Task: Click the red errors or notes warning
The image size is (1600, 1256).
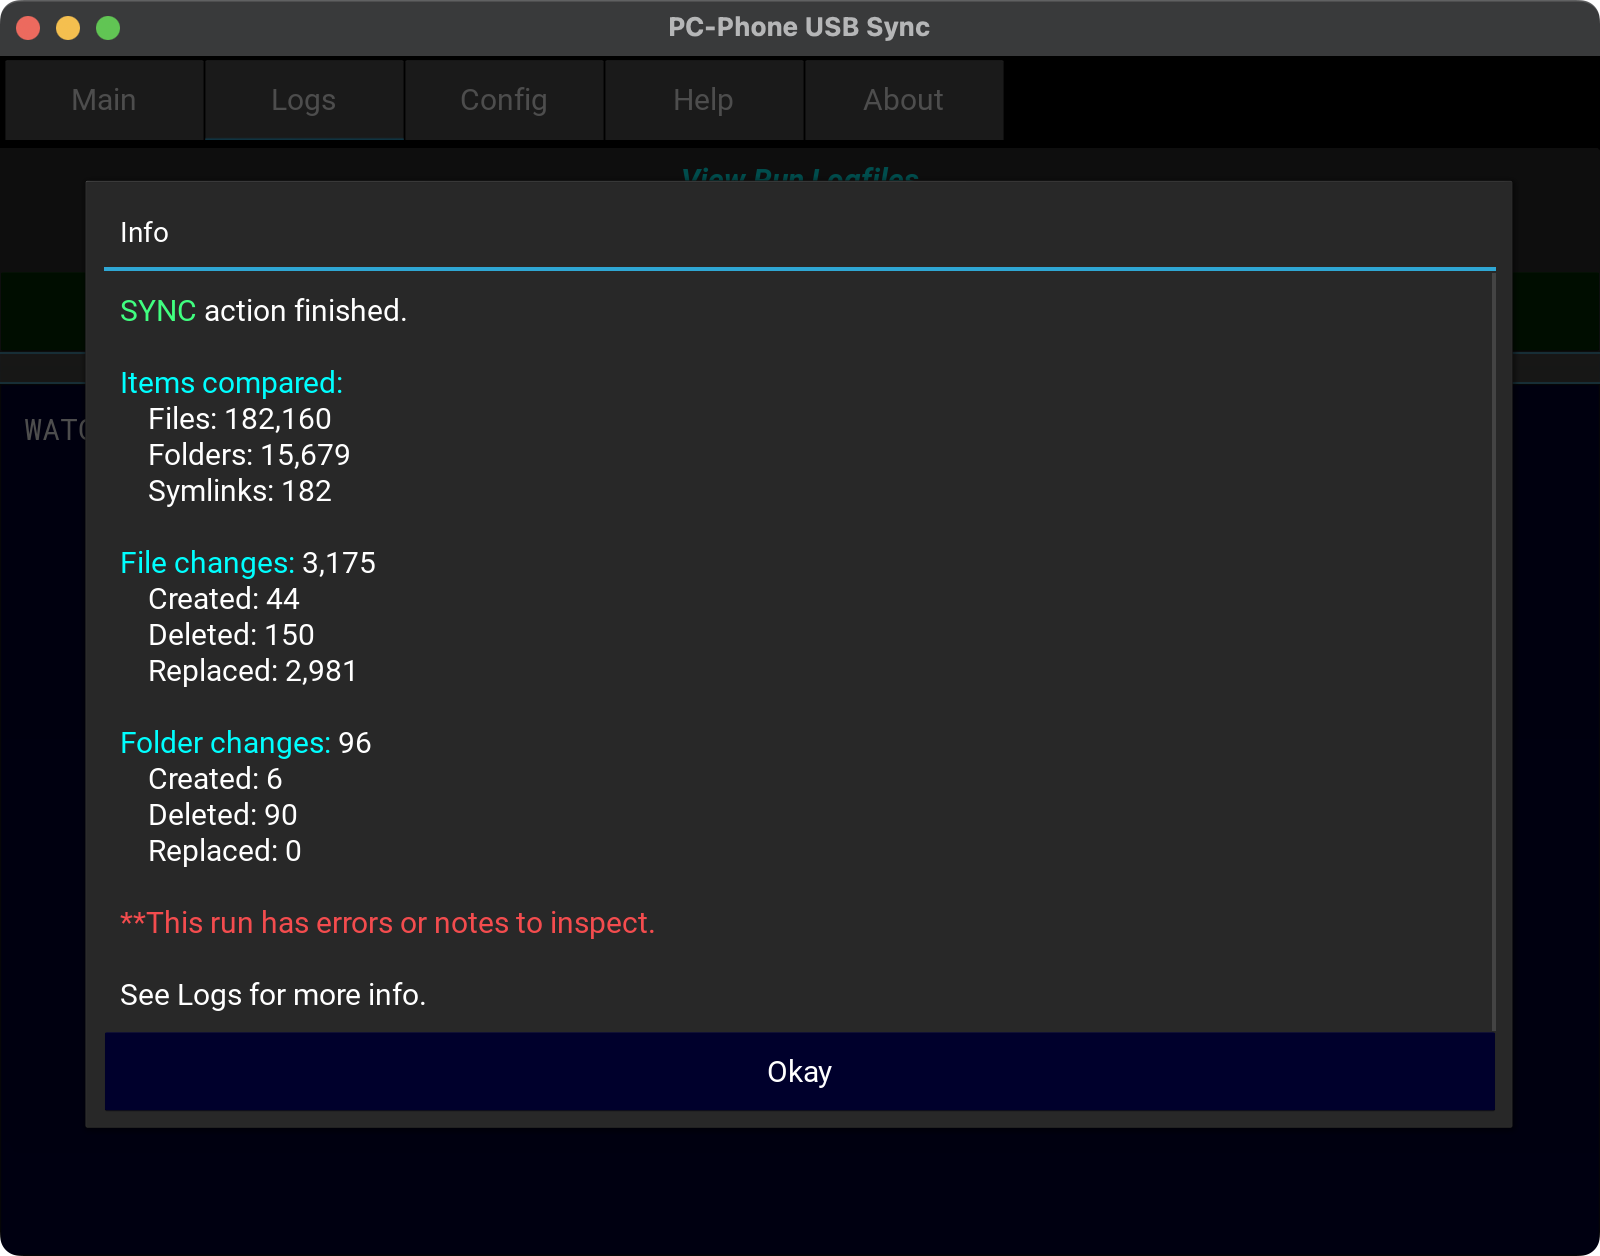Action: (x=387, y=923)
